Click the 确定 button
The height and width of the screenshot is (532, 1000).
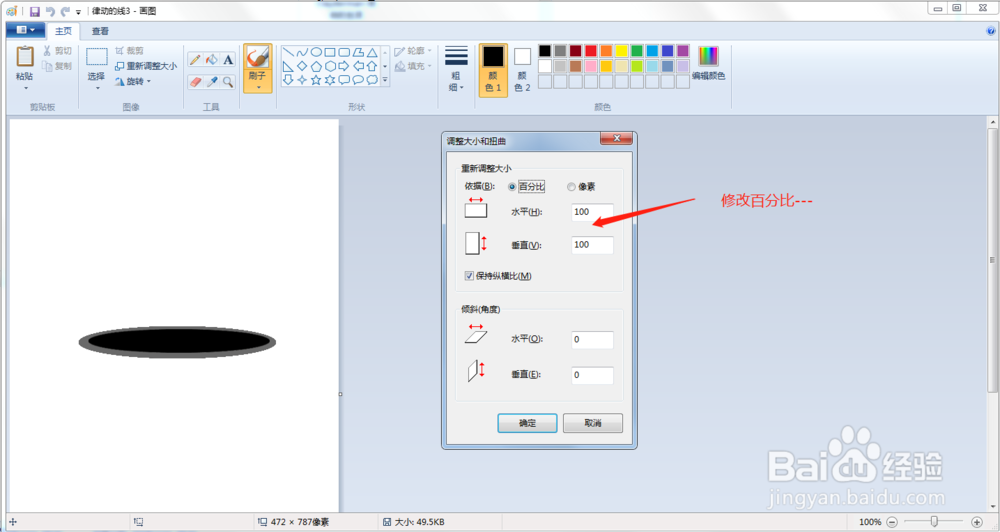click(x=527, y=423)
